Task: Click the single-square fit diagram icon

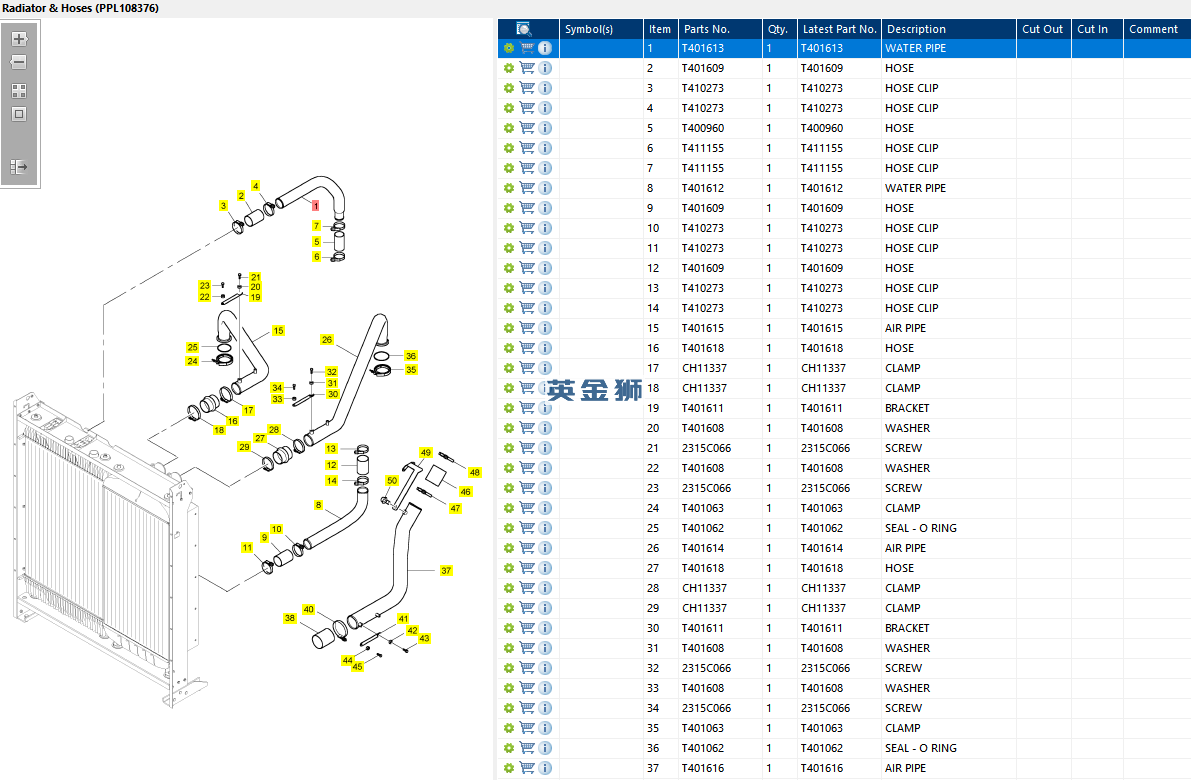Action: point(20,115)
